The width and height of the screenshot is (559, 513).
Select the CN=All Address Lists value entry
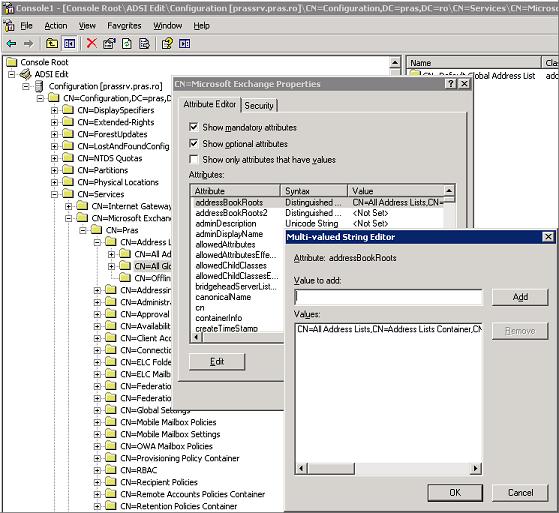pyautogui.click(x=389, y=329)
